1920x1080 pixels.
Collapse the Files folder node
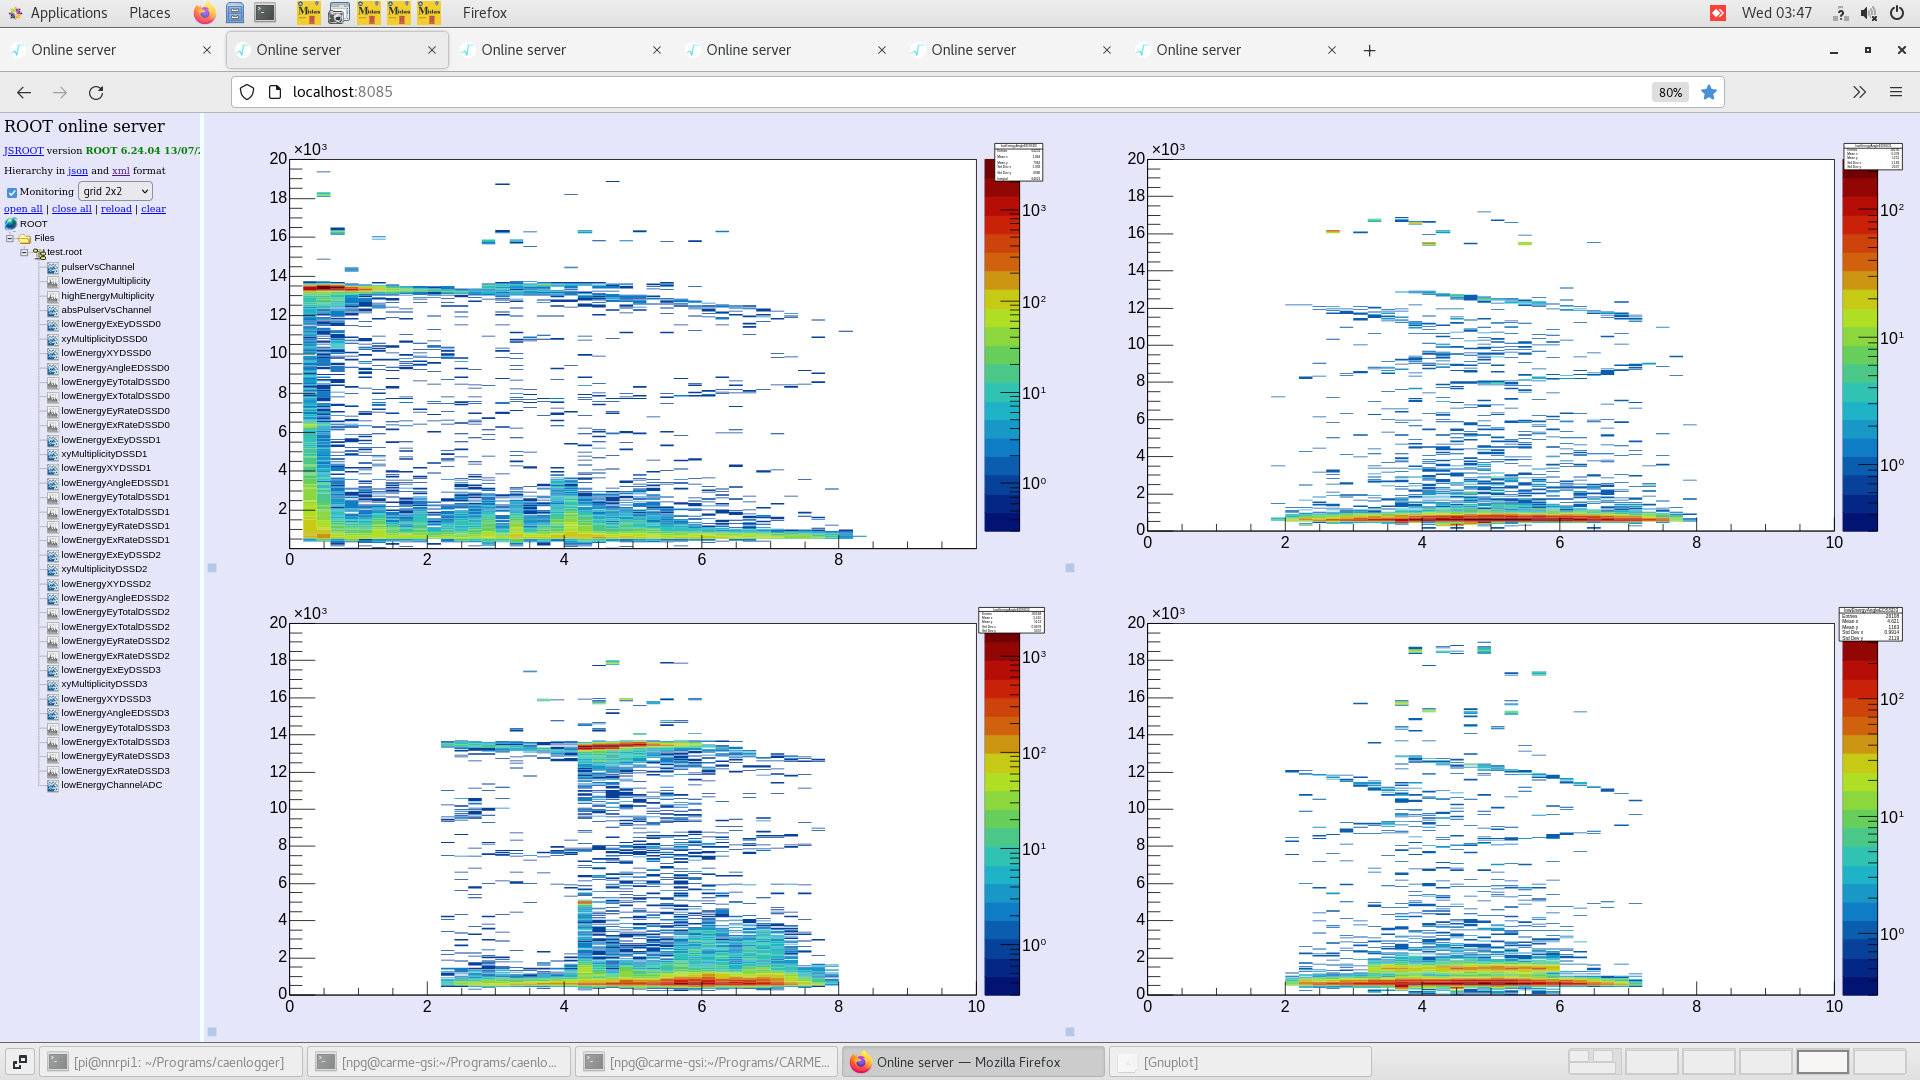10,238
